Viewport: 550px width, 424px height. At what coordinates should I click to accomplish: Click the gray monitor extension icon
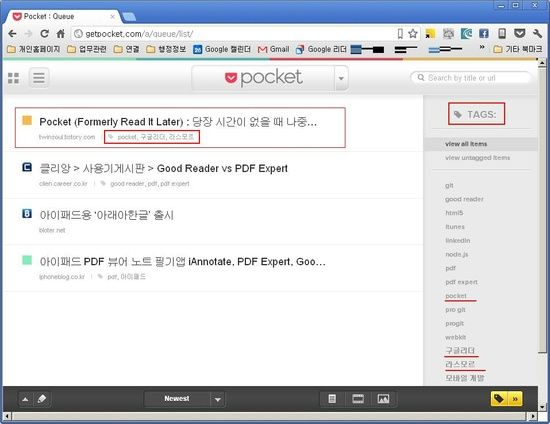click(x=448, y=34)
